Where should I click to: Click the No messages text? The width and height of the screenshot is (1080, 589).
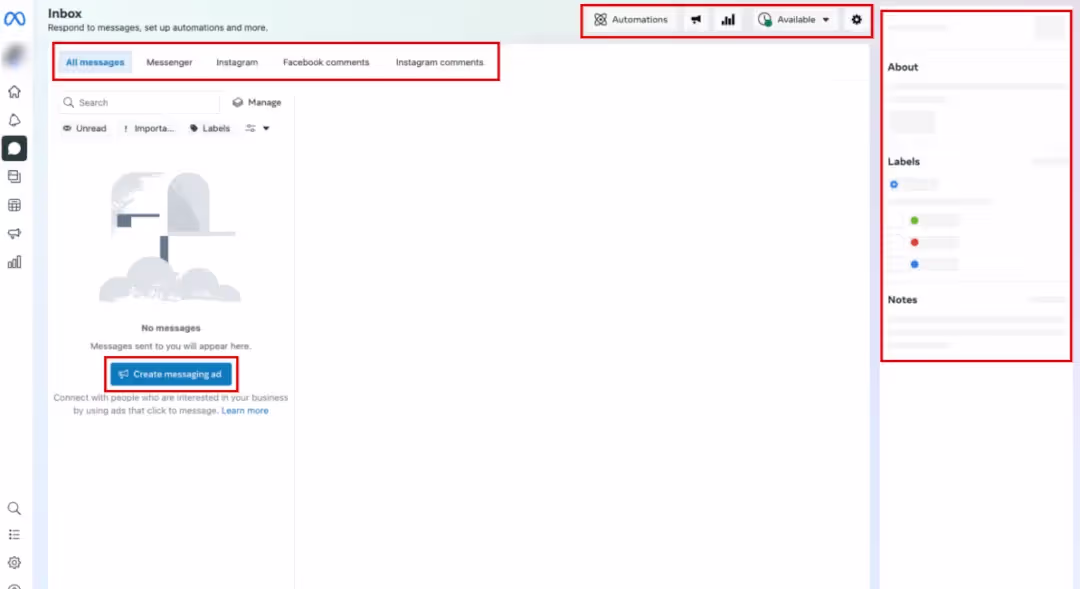[x=171, y=328]
